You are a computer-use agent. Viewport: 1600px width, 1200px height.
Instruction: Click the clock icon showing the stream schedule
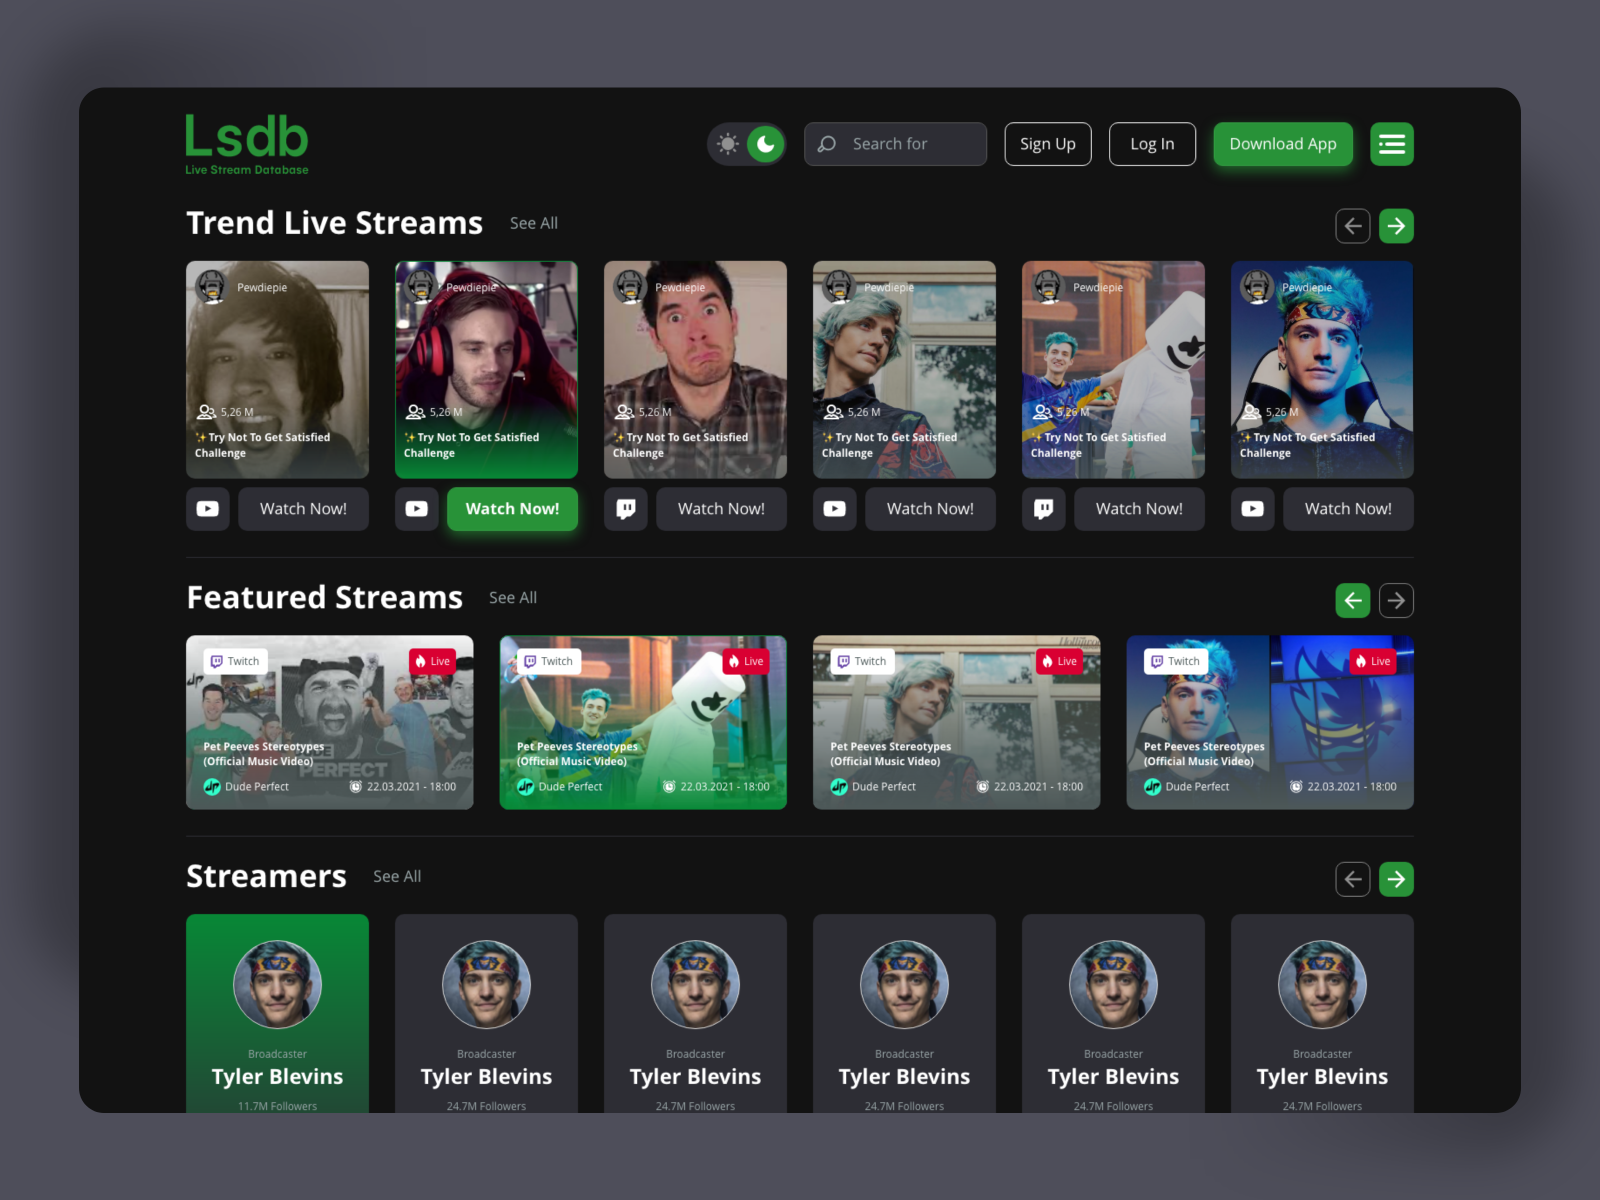point(357,787)
